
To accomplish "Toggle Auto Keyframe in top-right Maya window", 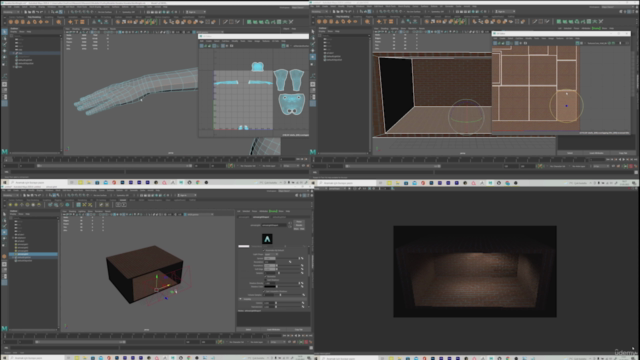I will (x=631, y=166).
